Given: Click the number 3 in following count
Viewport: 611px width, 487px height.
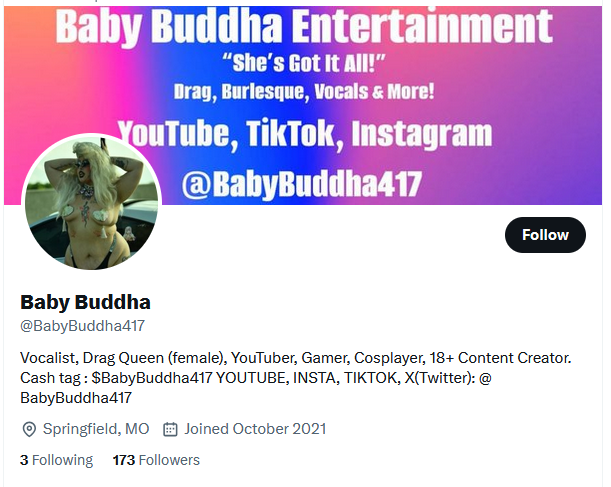Looking at the screenshot, I should pyautogui.click(x=24, y=460).
